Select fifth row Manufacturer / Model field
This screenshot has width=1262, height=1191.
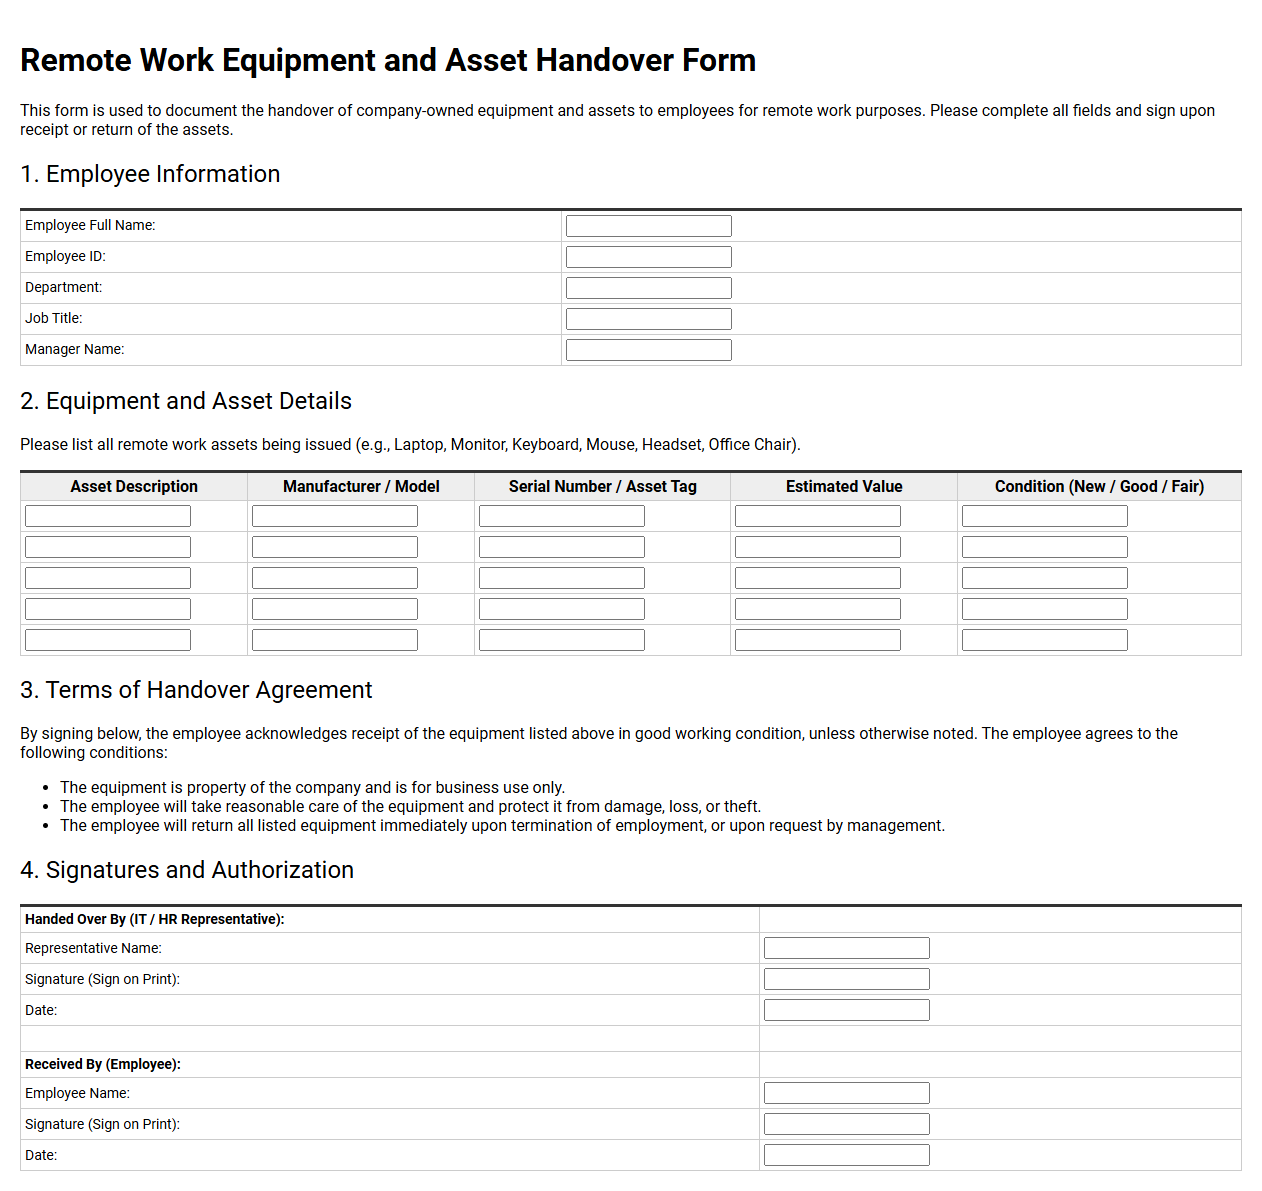click(x=335, y=640)
